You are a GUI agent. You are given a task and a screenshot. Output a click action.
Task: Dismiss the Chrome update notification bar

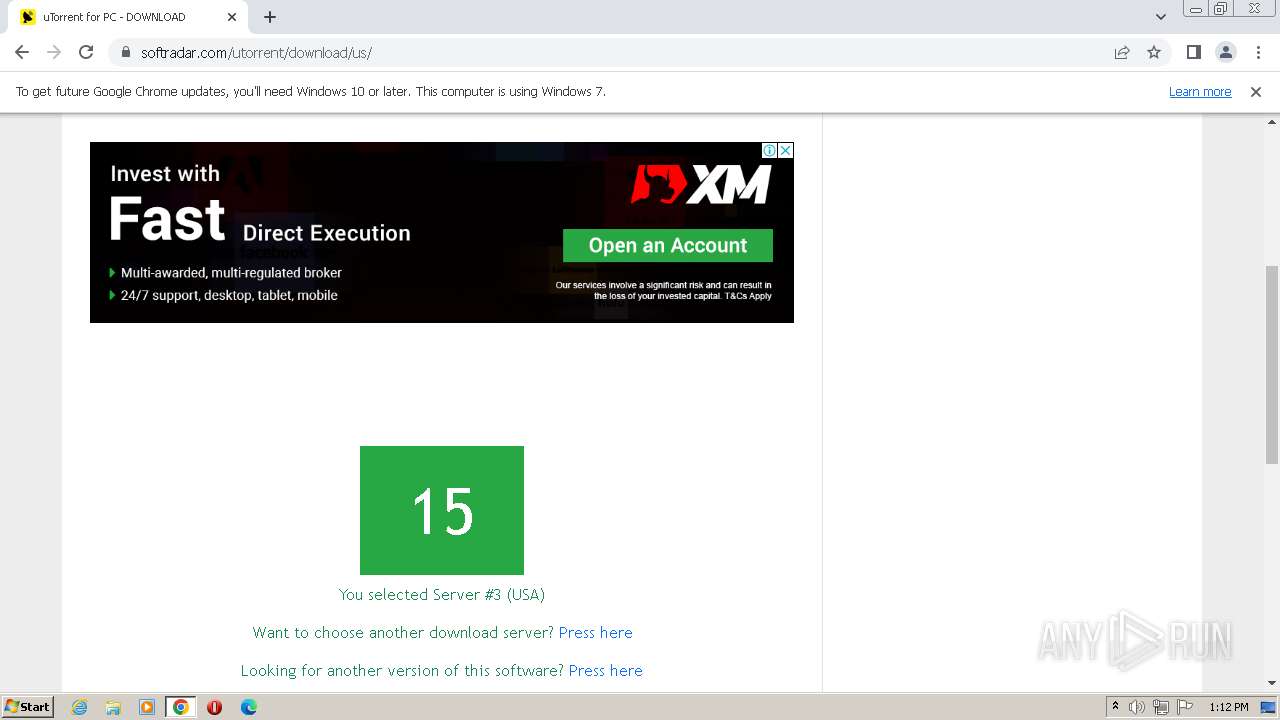click(1256, 91)
